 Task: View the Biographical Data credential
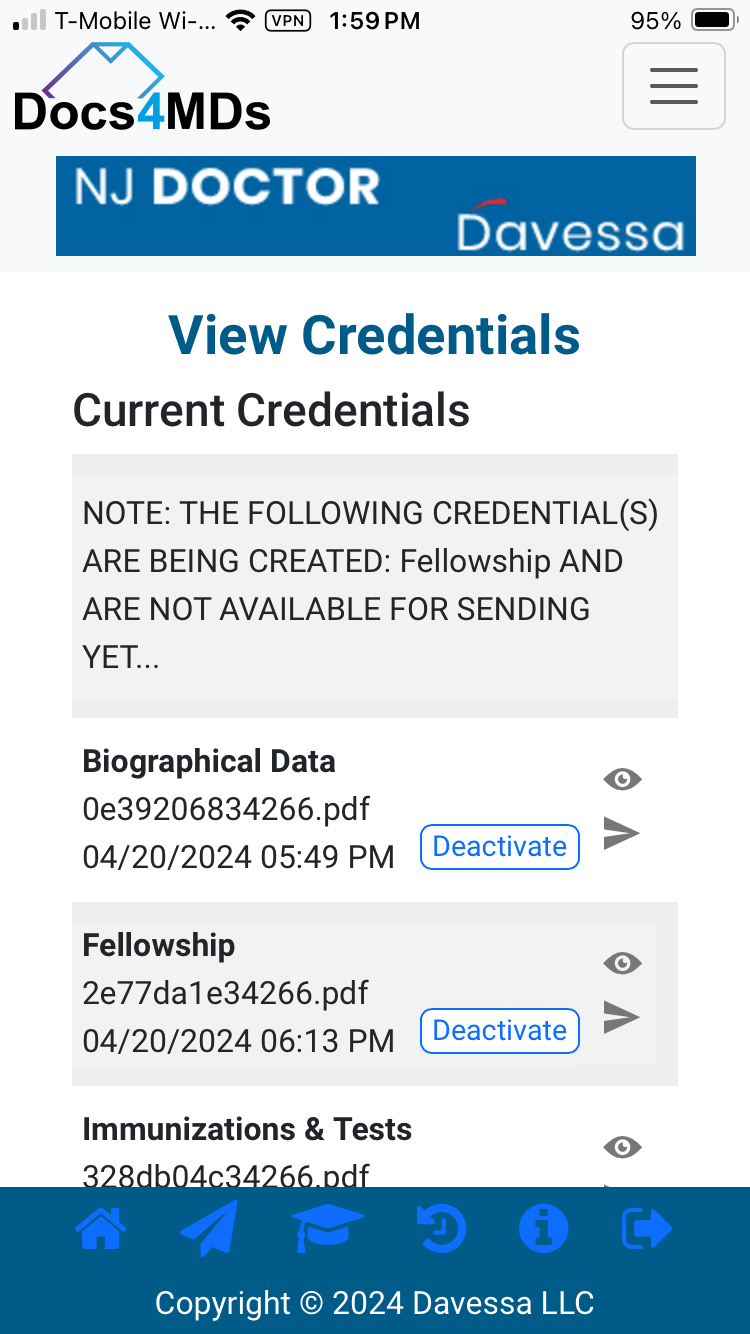622,779
